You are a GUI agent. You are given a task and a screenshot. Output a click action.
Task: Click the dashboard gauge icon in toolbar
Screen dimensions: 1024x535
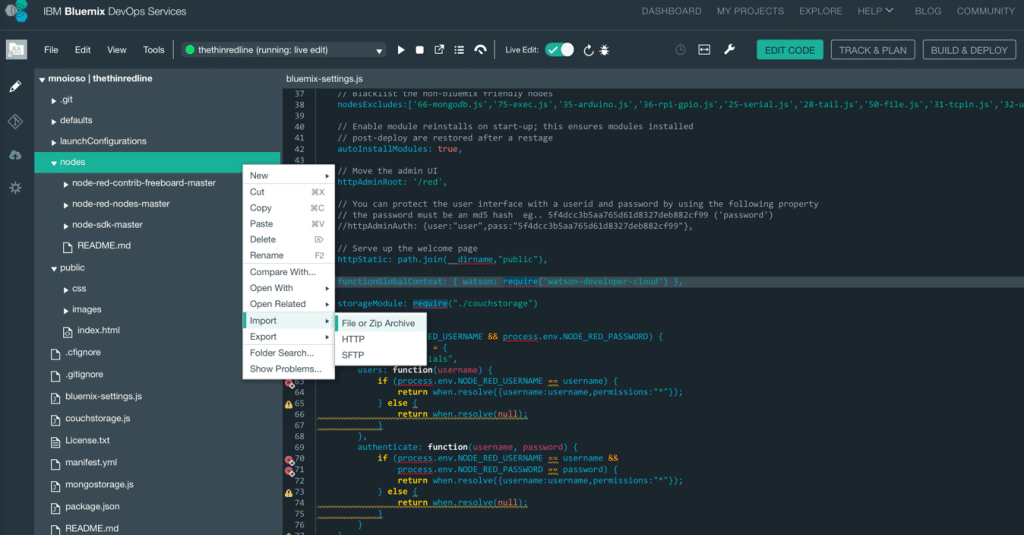tap(480, 50)
